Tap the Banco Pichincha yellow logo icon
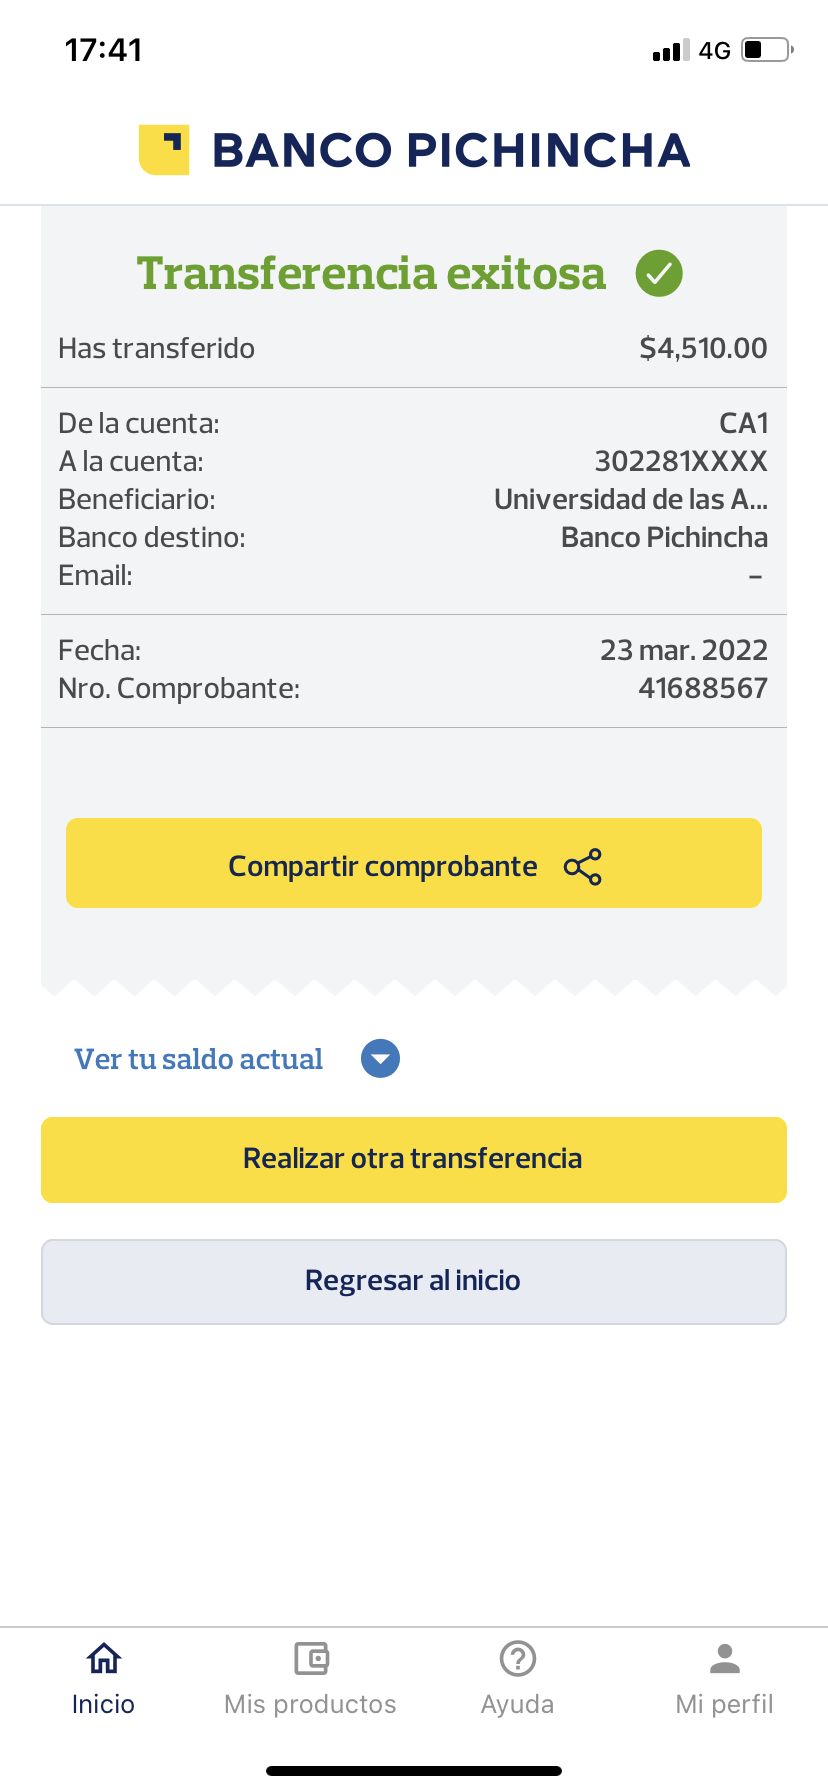This screenshot has height=1792, width=828. (x=164, y=150)
